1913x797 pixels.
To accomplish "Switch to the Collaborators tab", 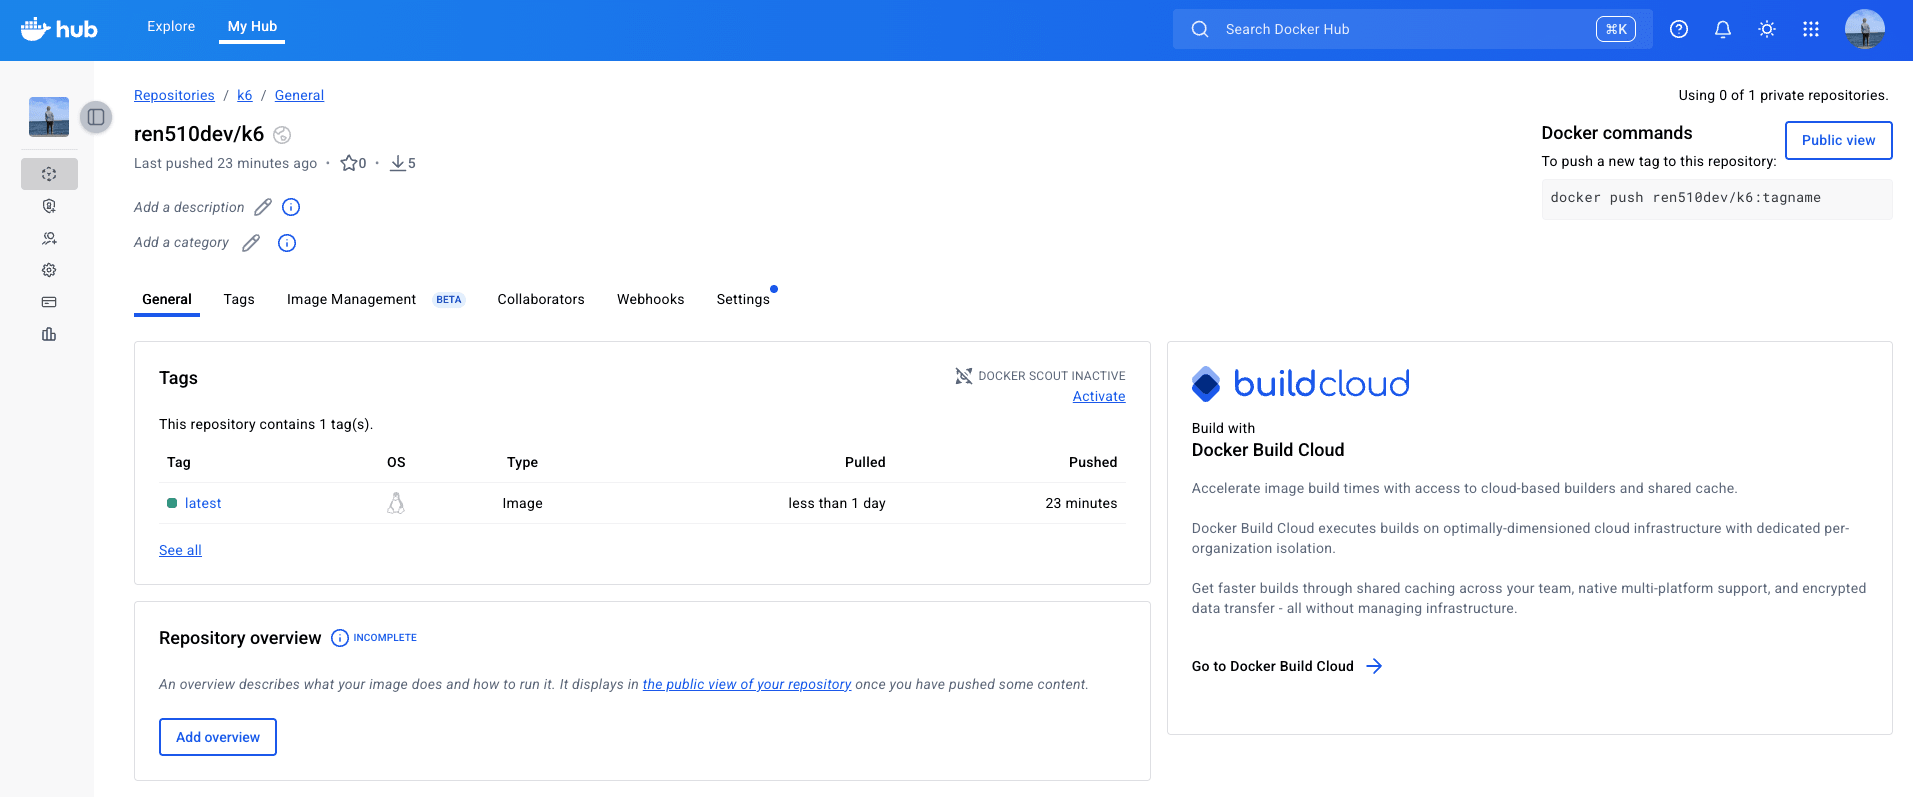I will (541, 299).
